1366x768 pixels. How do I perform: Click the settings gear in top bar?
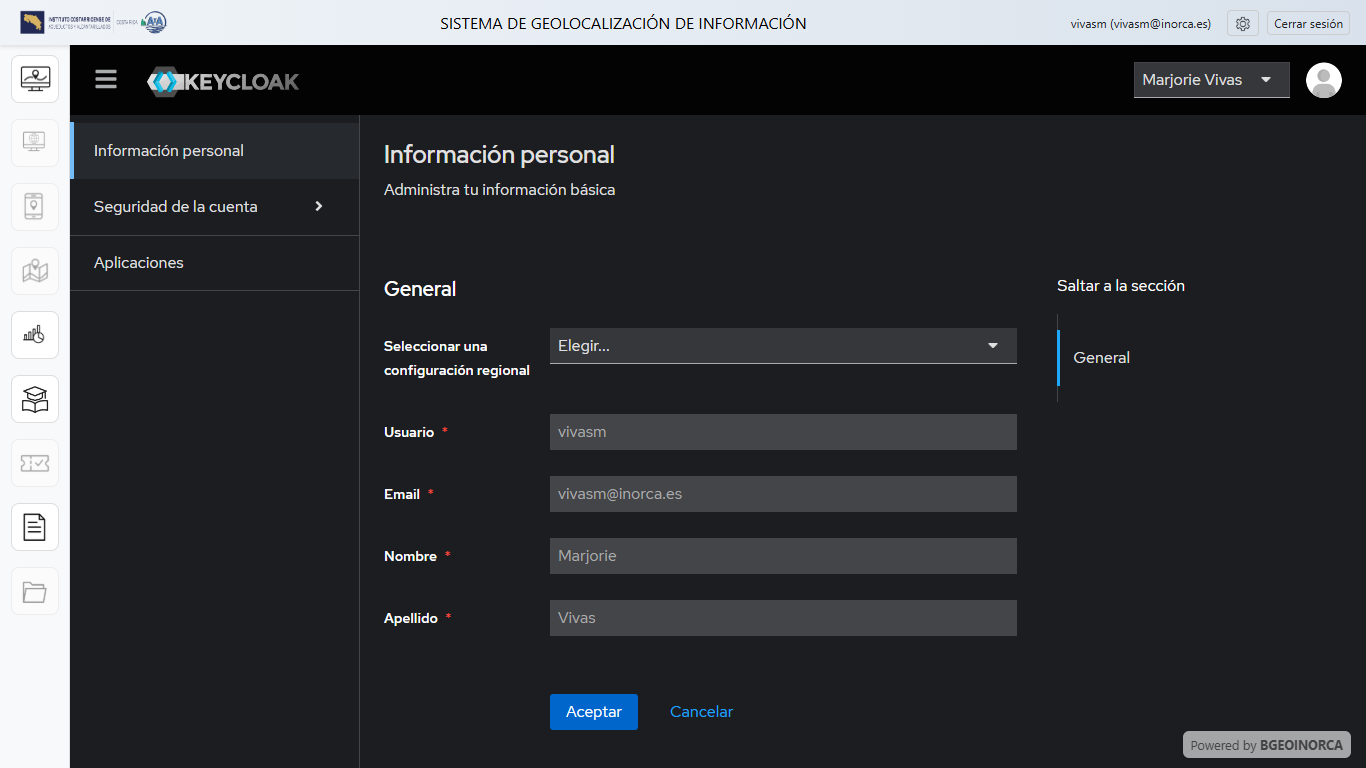(x=1243, y=24)
